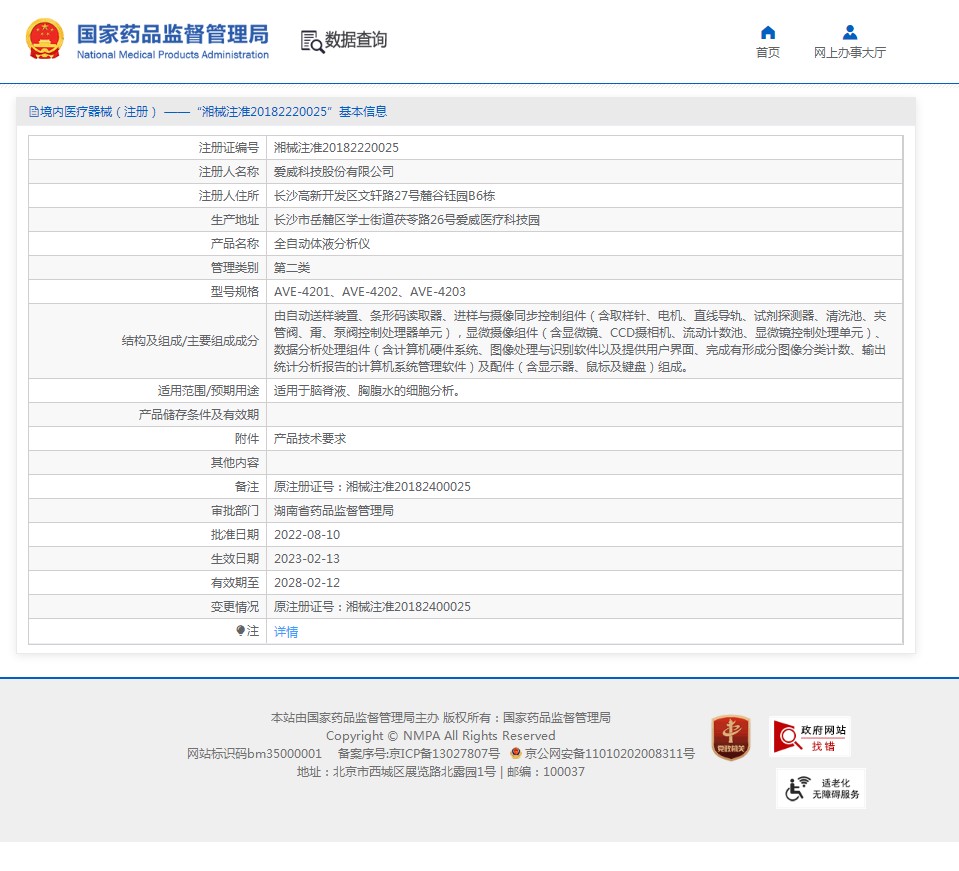Select the 网上办事大厅 navigation label
The height and width of the screenshot is (871, 959).
[850, 53]
